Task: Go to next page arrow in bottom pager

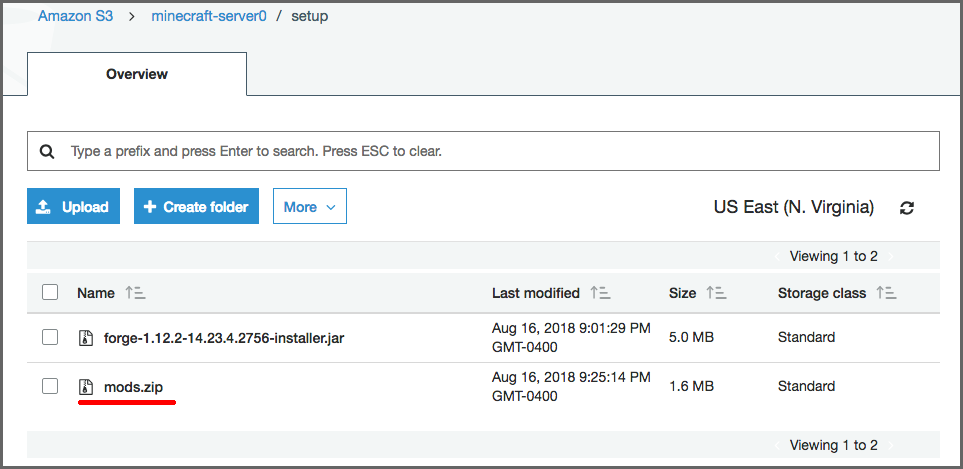Action: pyautogui.click(x=891, y=445)
